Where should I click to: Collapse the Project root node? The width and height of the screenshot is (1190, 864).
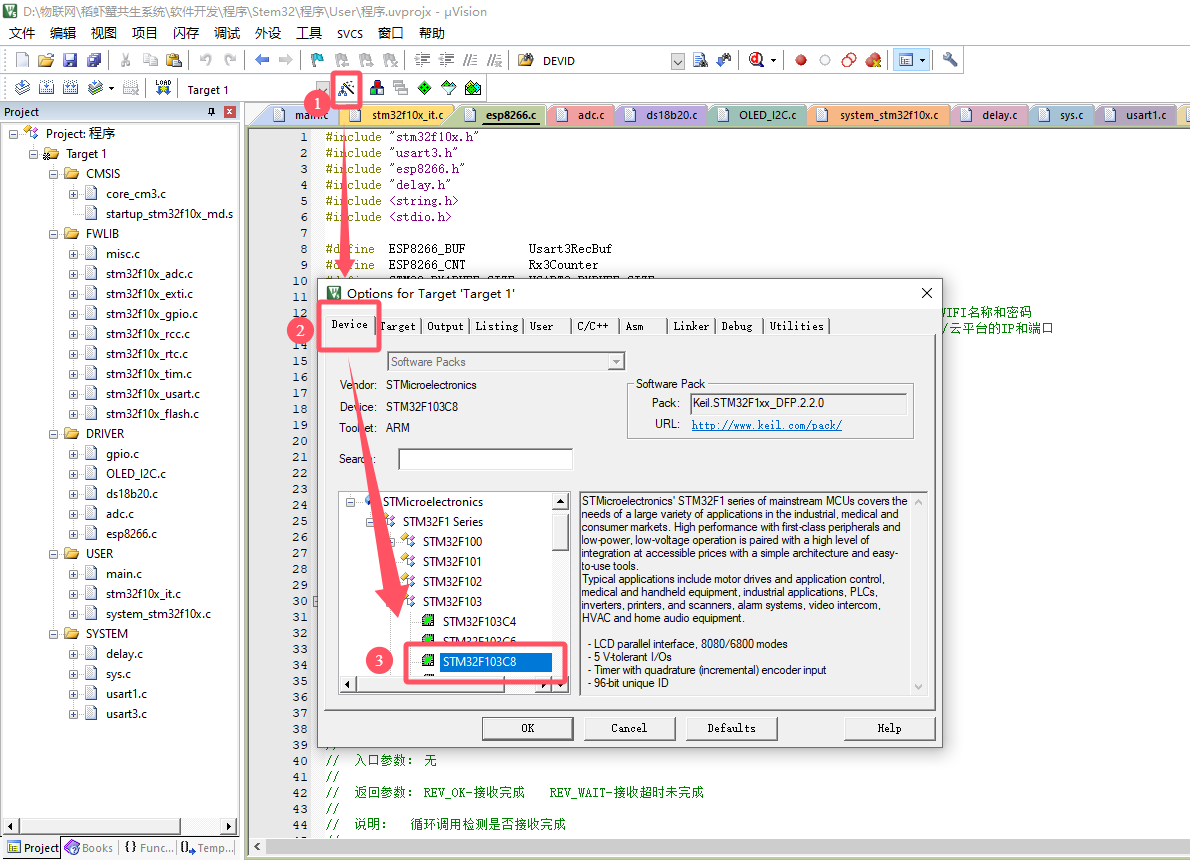14,134
